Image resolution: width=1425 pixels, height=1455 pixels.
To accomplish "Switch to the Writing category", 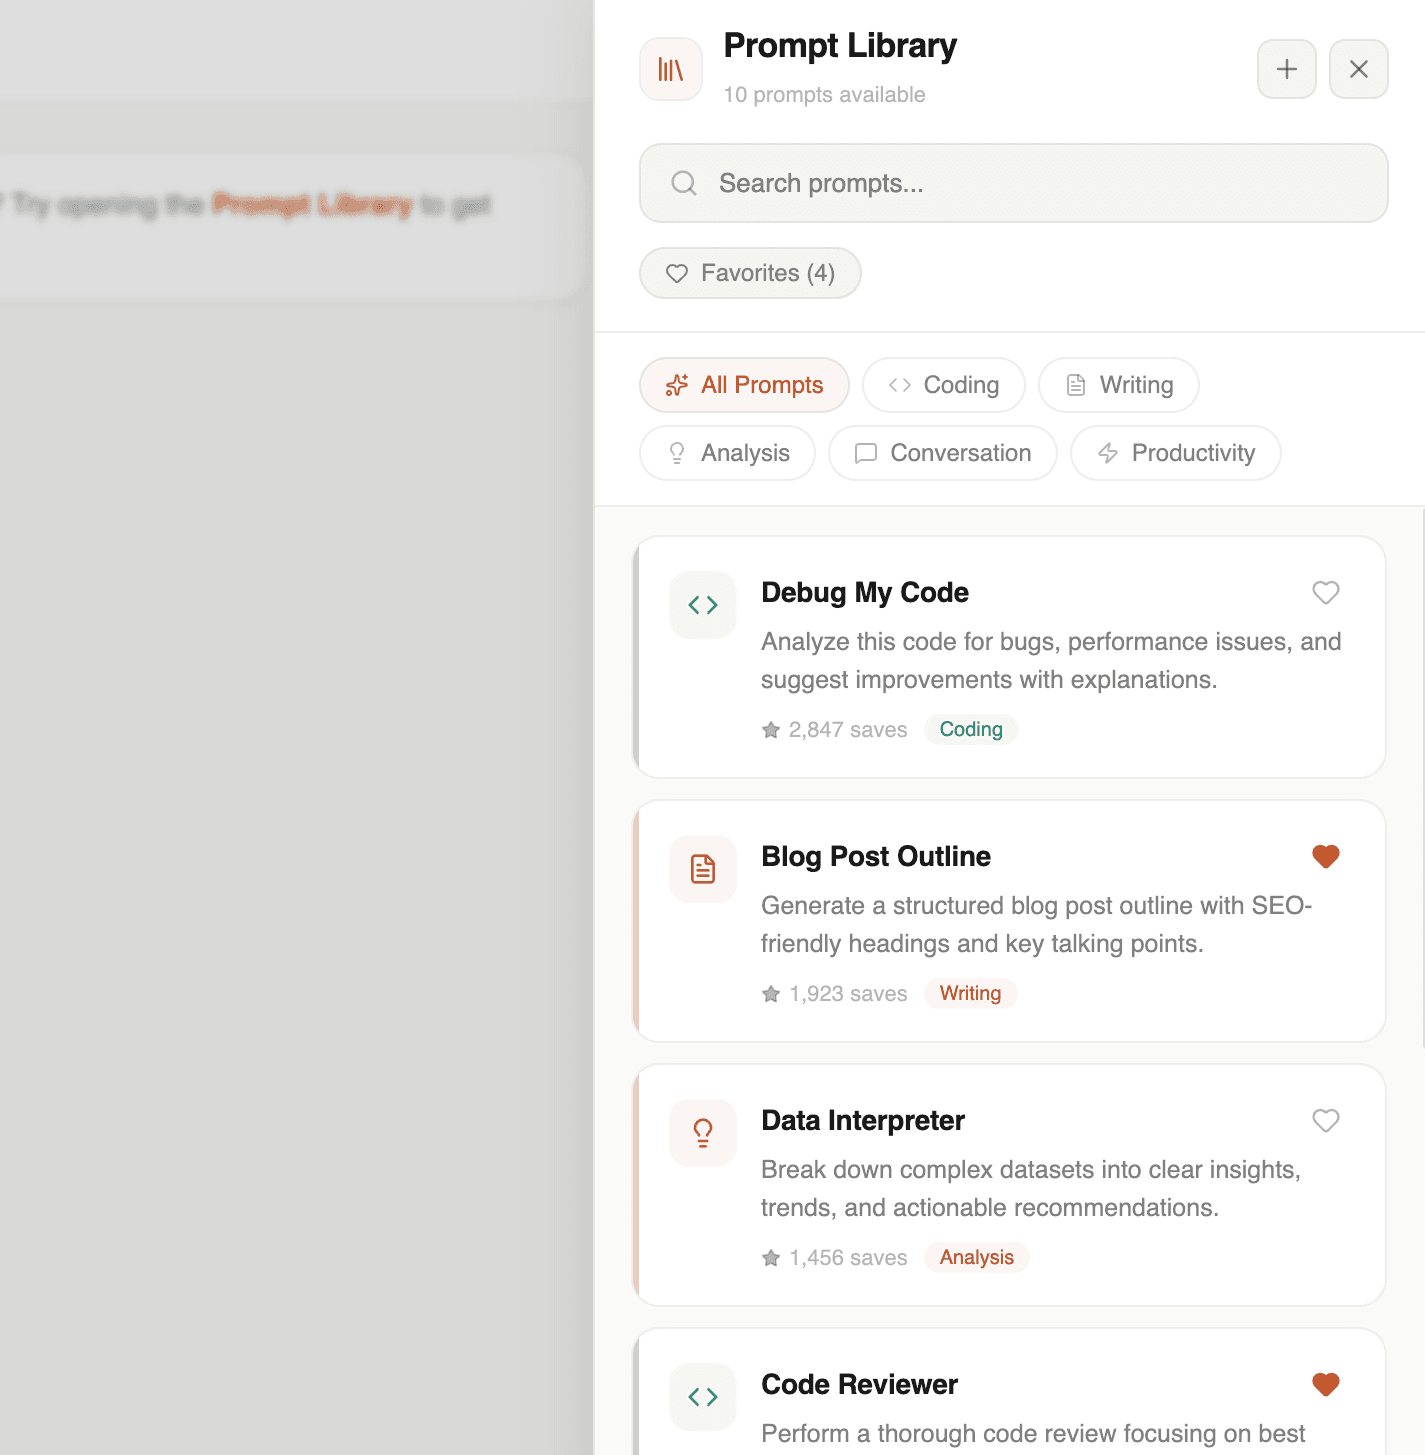I will (x=1119, y=385).
